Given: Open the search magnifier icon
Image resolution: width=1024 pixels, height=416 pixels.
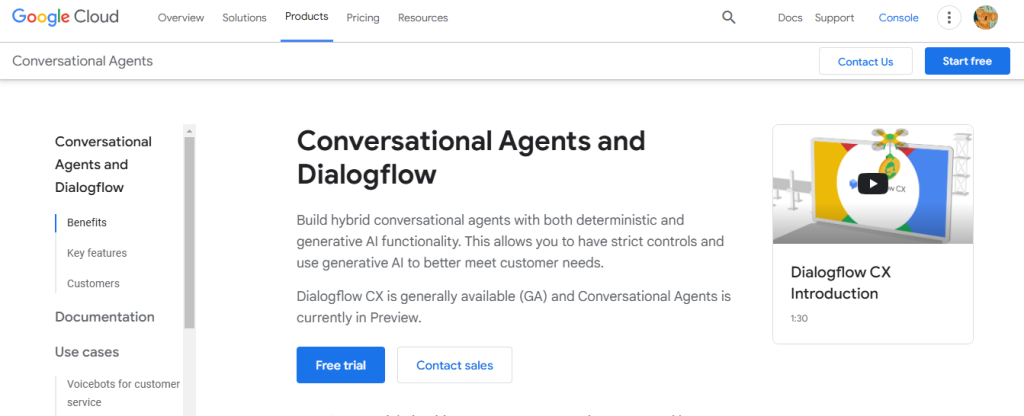Looking at the screenshot, I should click(728, 18).
